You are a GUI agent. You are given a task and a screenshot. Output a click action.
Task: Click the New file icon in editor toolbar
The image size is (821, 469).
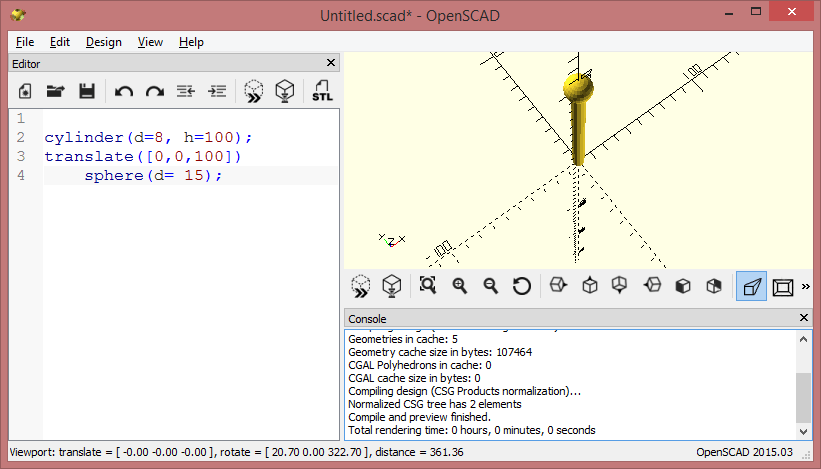tap(25, 91)
